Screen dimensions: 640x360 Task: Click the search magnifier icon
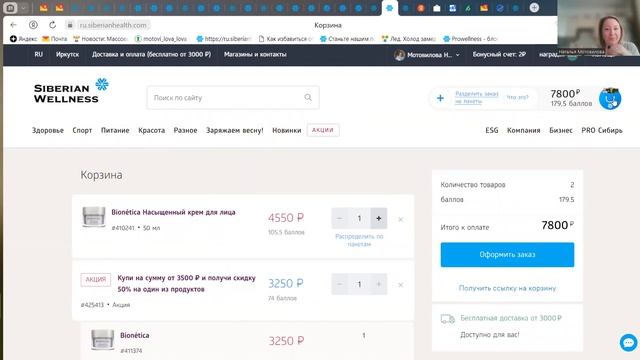pos(308,97)
